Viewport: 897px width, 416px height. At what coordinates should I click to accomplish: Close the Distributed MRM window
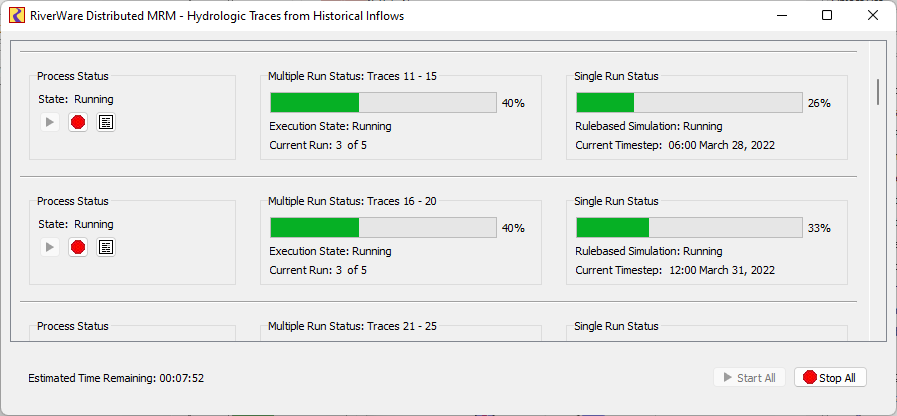point(872,16)
